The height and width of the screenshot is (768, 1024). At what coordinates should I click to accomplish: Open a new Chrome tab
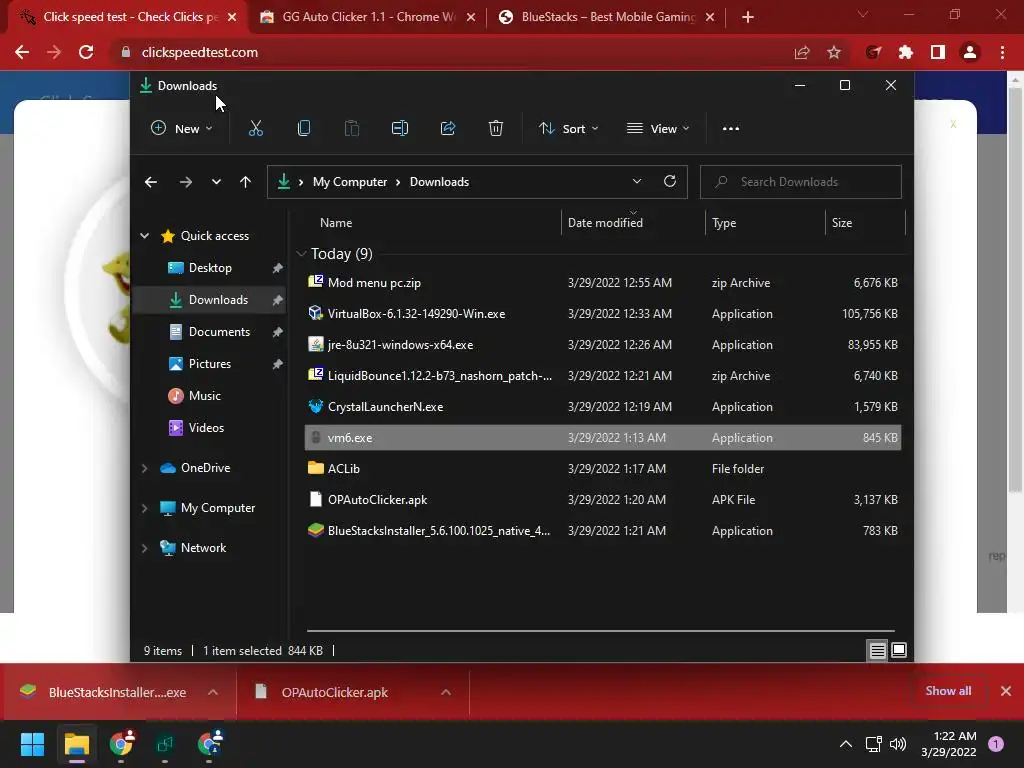748,17
